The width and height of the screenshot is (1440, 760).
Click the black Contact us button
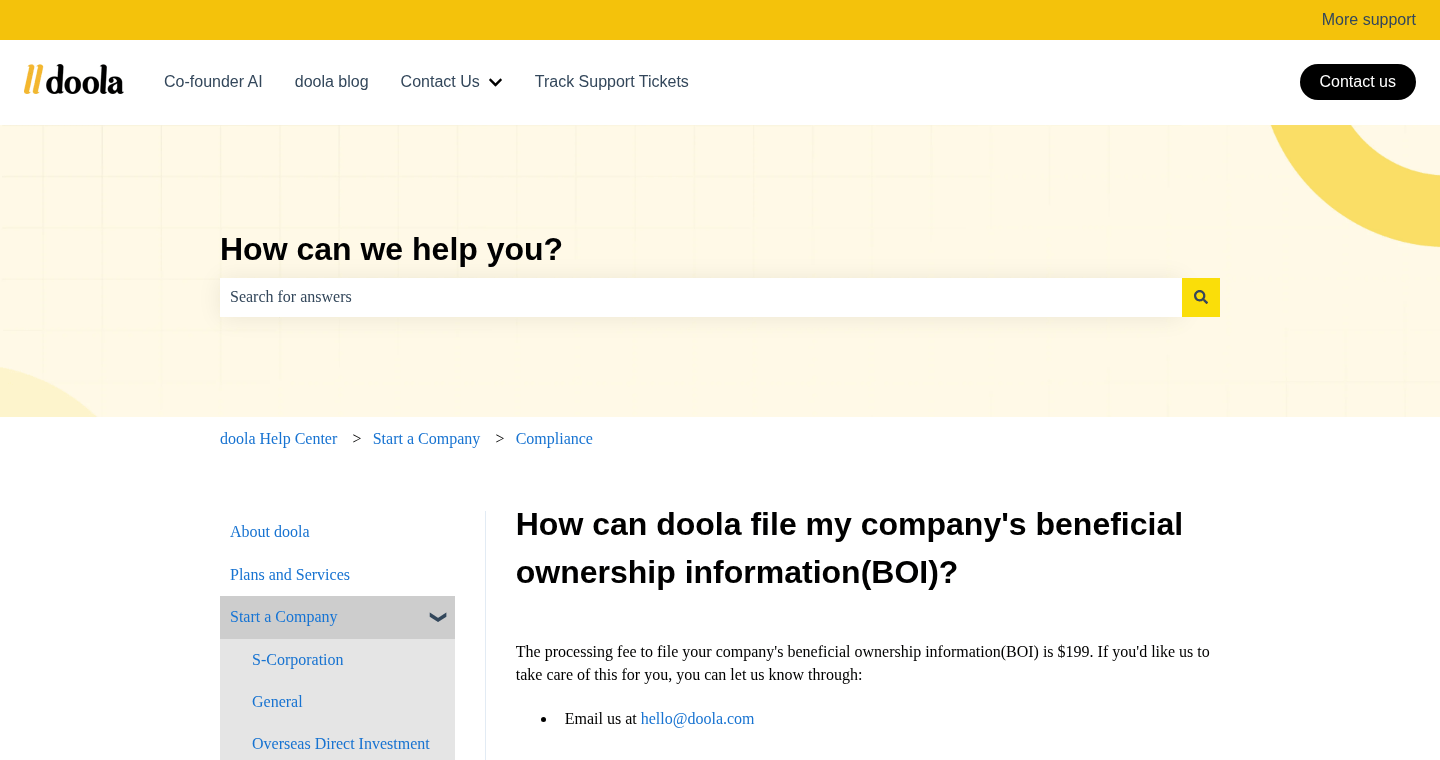pyautogui.click(x=1358, y=82)
